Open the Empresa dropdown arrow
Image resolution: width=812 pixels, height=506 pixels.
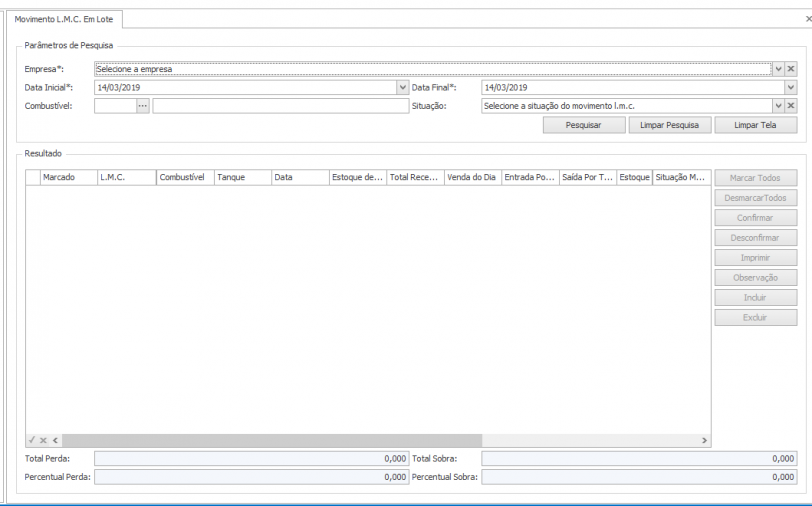point(778,69)
